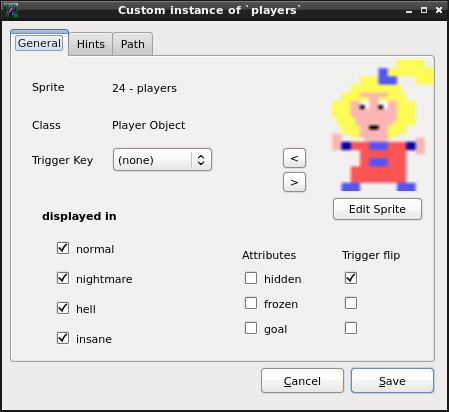Click the Edit Sprite button
449x412 pixels.
coord(377,209)
